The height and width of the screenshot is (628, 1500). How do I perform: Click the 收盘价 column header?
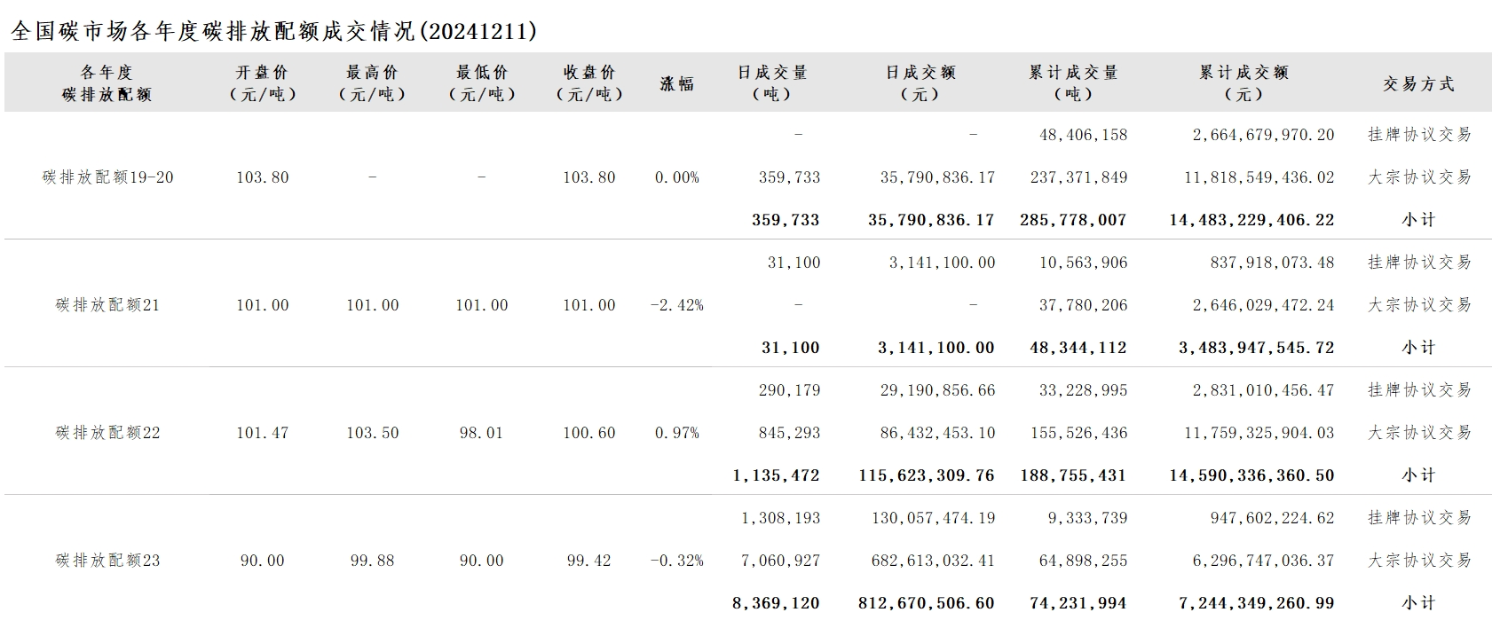(590, 83)
